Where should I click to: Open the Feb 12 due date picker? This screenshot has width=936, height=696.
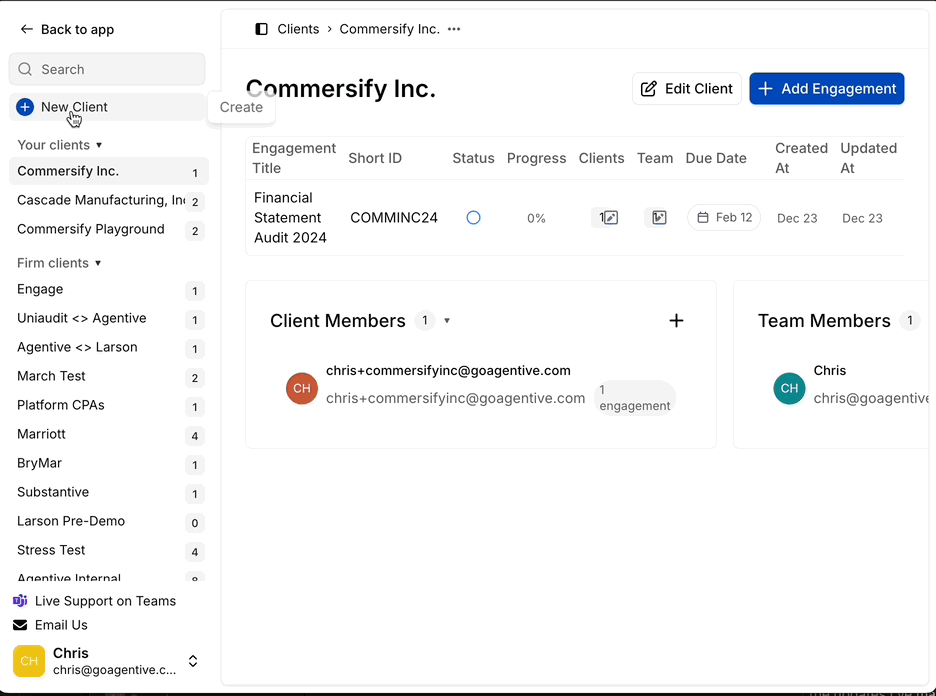[x=724, y=218]
